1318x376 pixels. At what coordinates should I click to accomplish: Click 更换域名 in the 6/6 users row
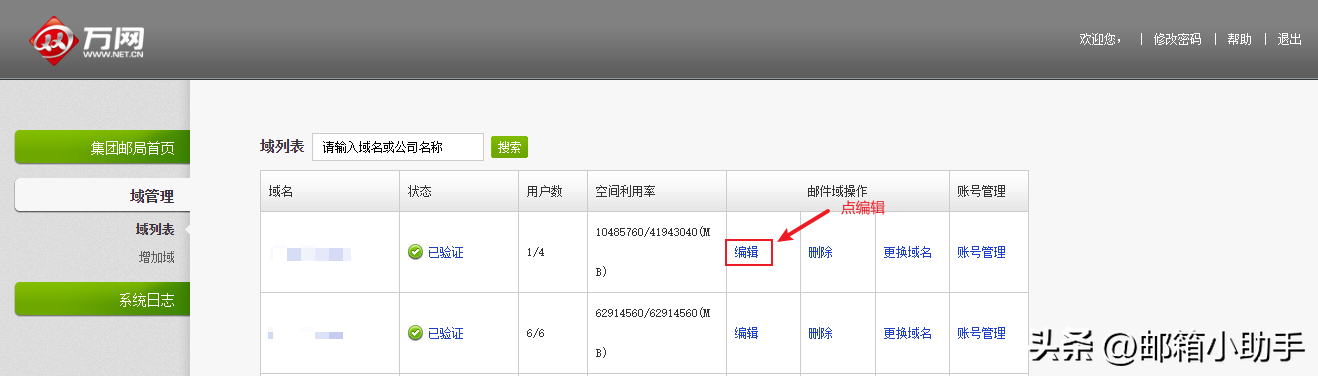[x=907, y=333]
